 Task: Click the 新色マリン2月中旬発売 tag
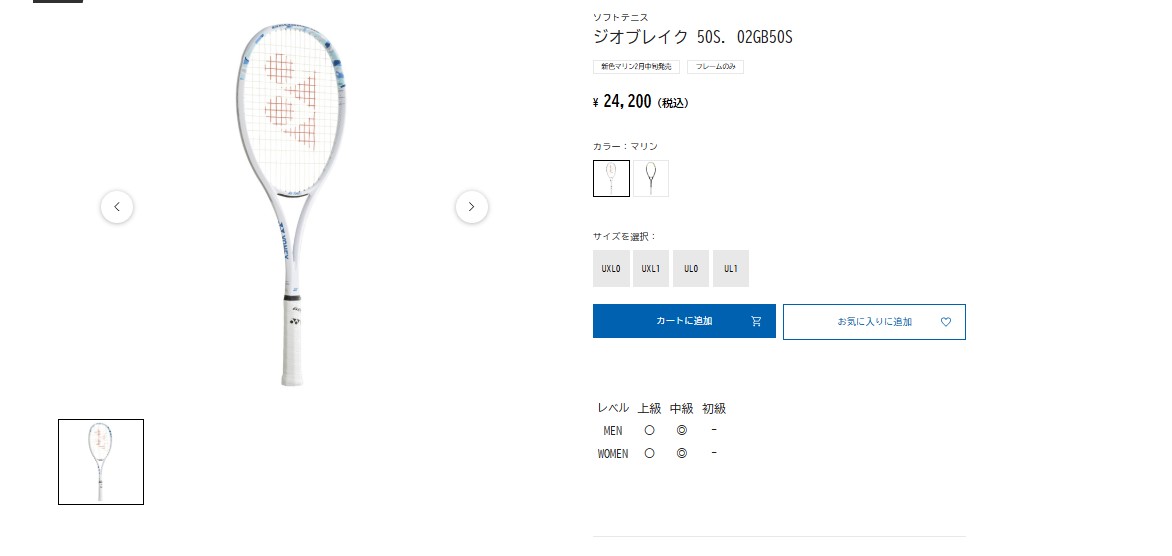click(636, 67)
